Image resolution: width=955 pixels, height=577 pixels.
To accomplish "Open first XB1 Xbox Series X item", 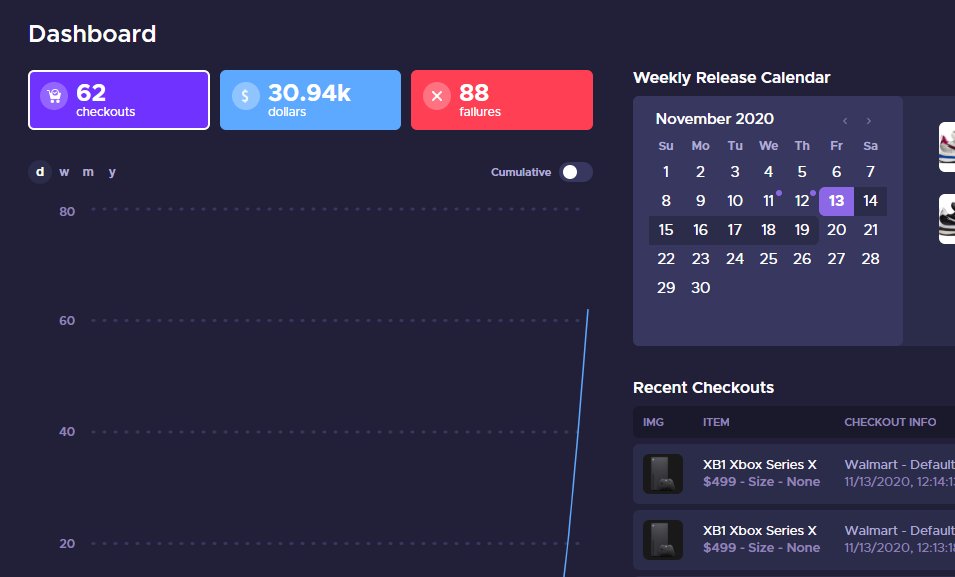I will [759, 465].
